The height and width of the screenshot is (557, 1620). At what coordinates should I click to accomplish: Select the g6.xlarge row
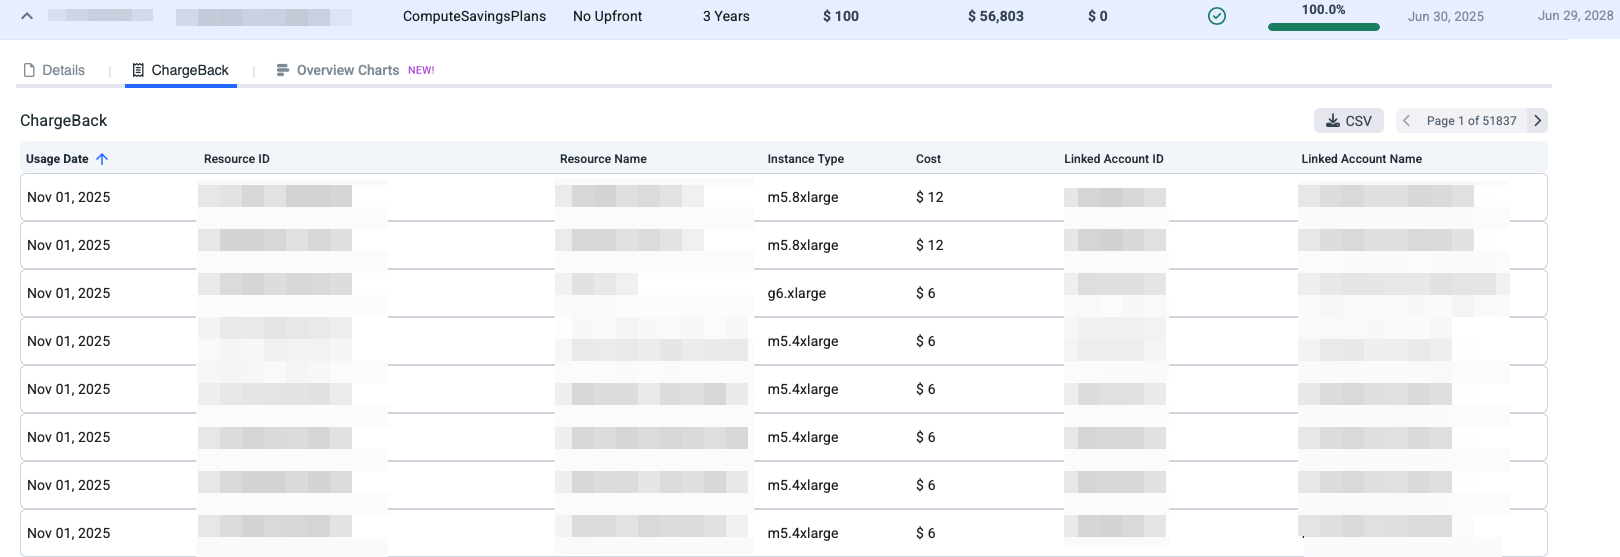(x=796, y=293)
